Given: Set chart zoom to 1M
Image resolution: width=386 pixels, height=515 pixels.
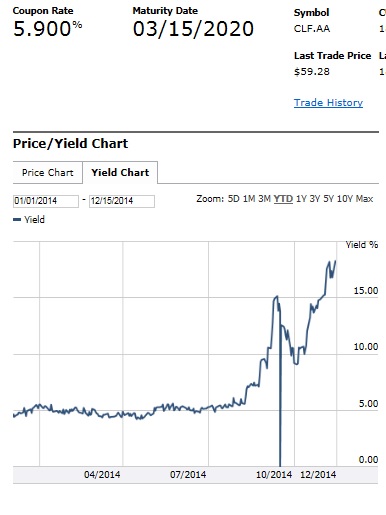Looking at the screenshot, I should (249, 199).
